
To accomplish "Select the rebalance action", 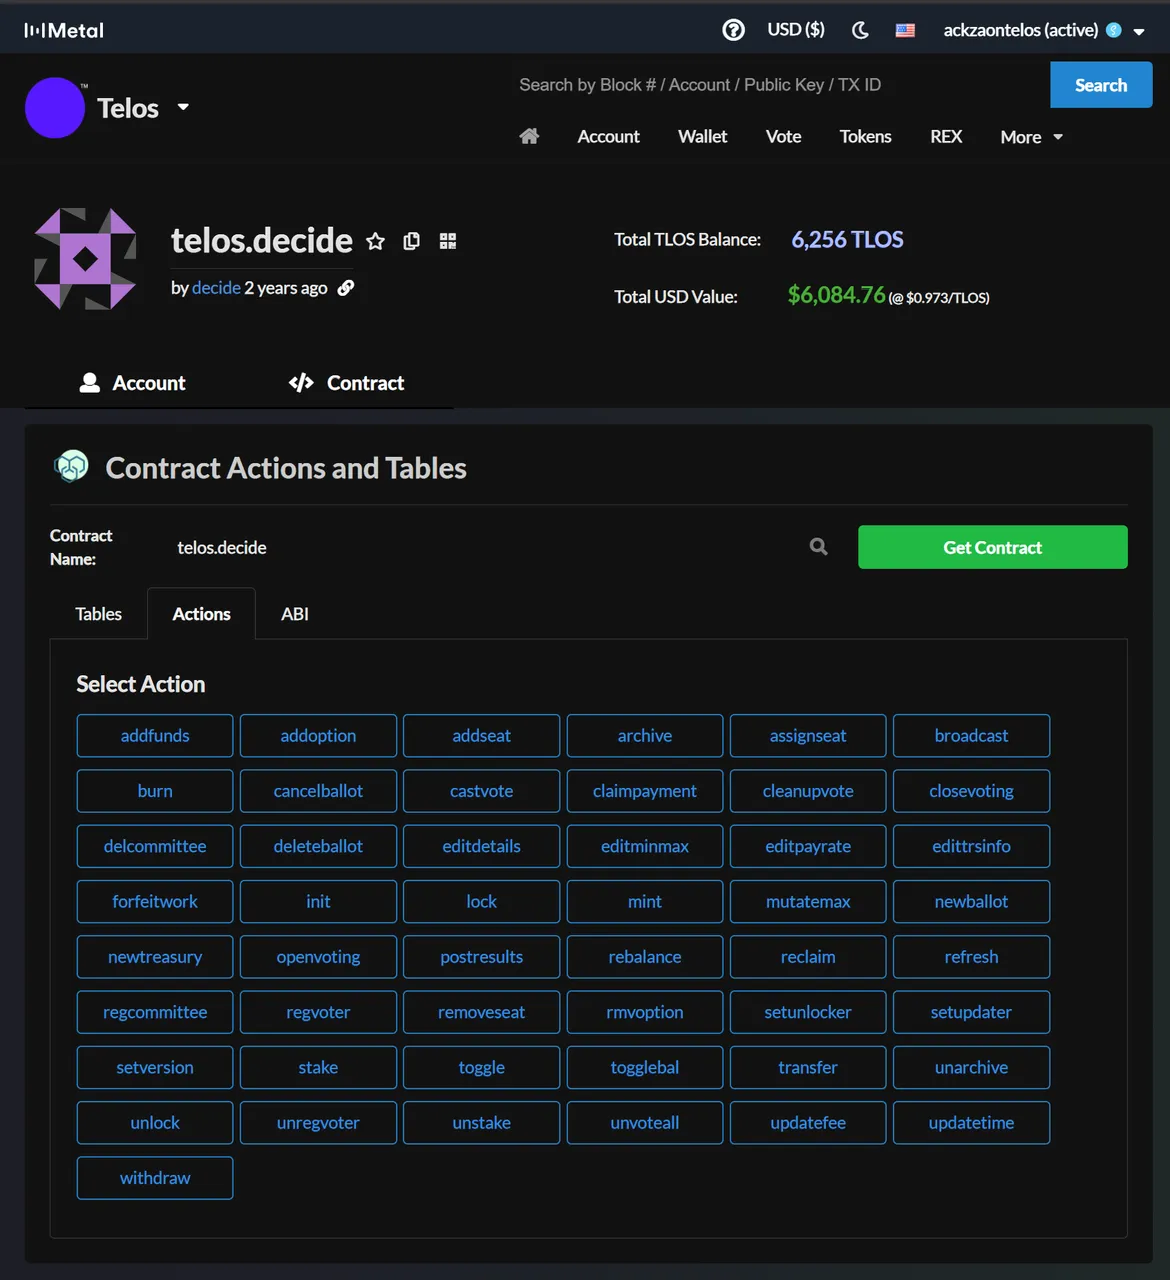I will 645,957.
